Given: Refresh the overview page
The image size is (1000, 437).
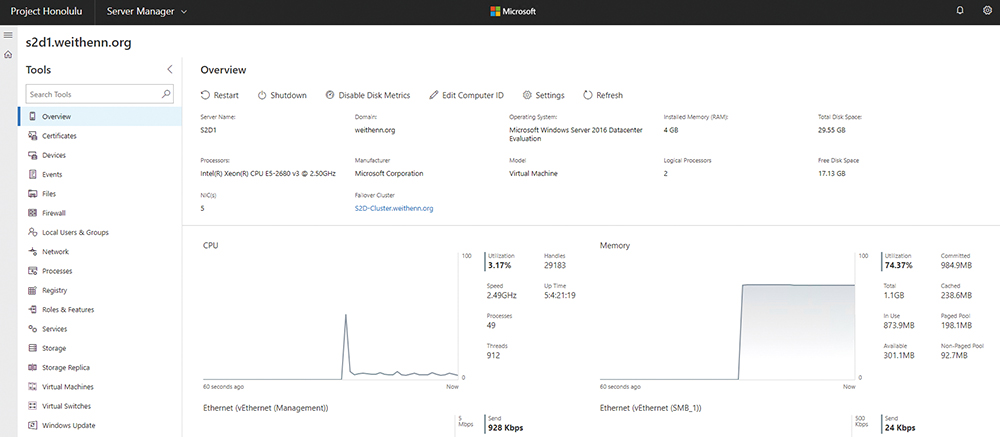Looking at the screenshot, I should (603, 95).
